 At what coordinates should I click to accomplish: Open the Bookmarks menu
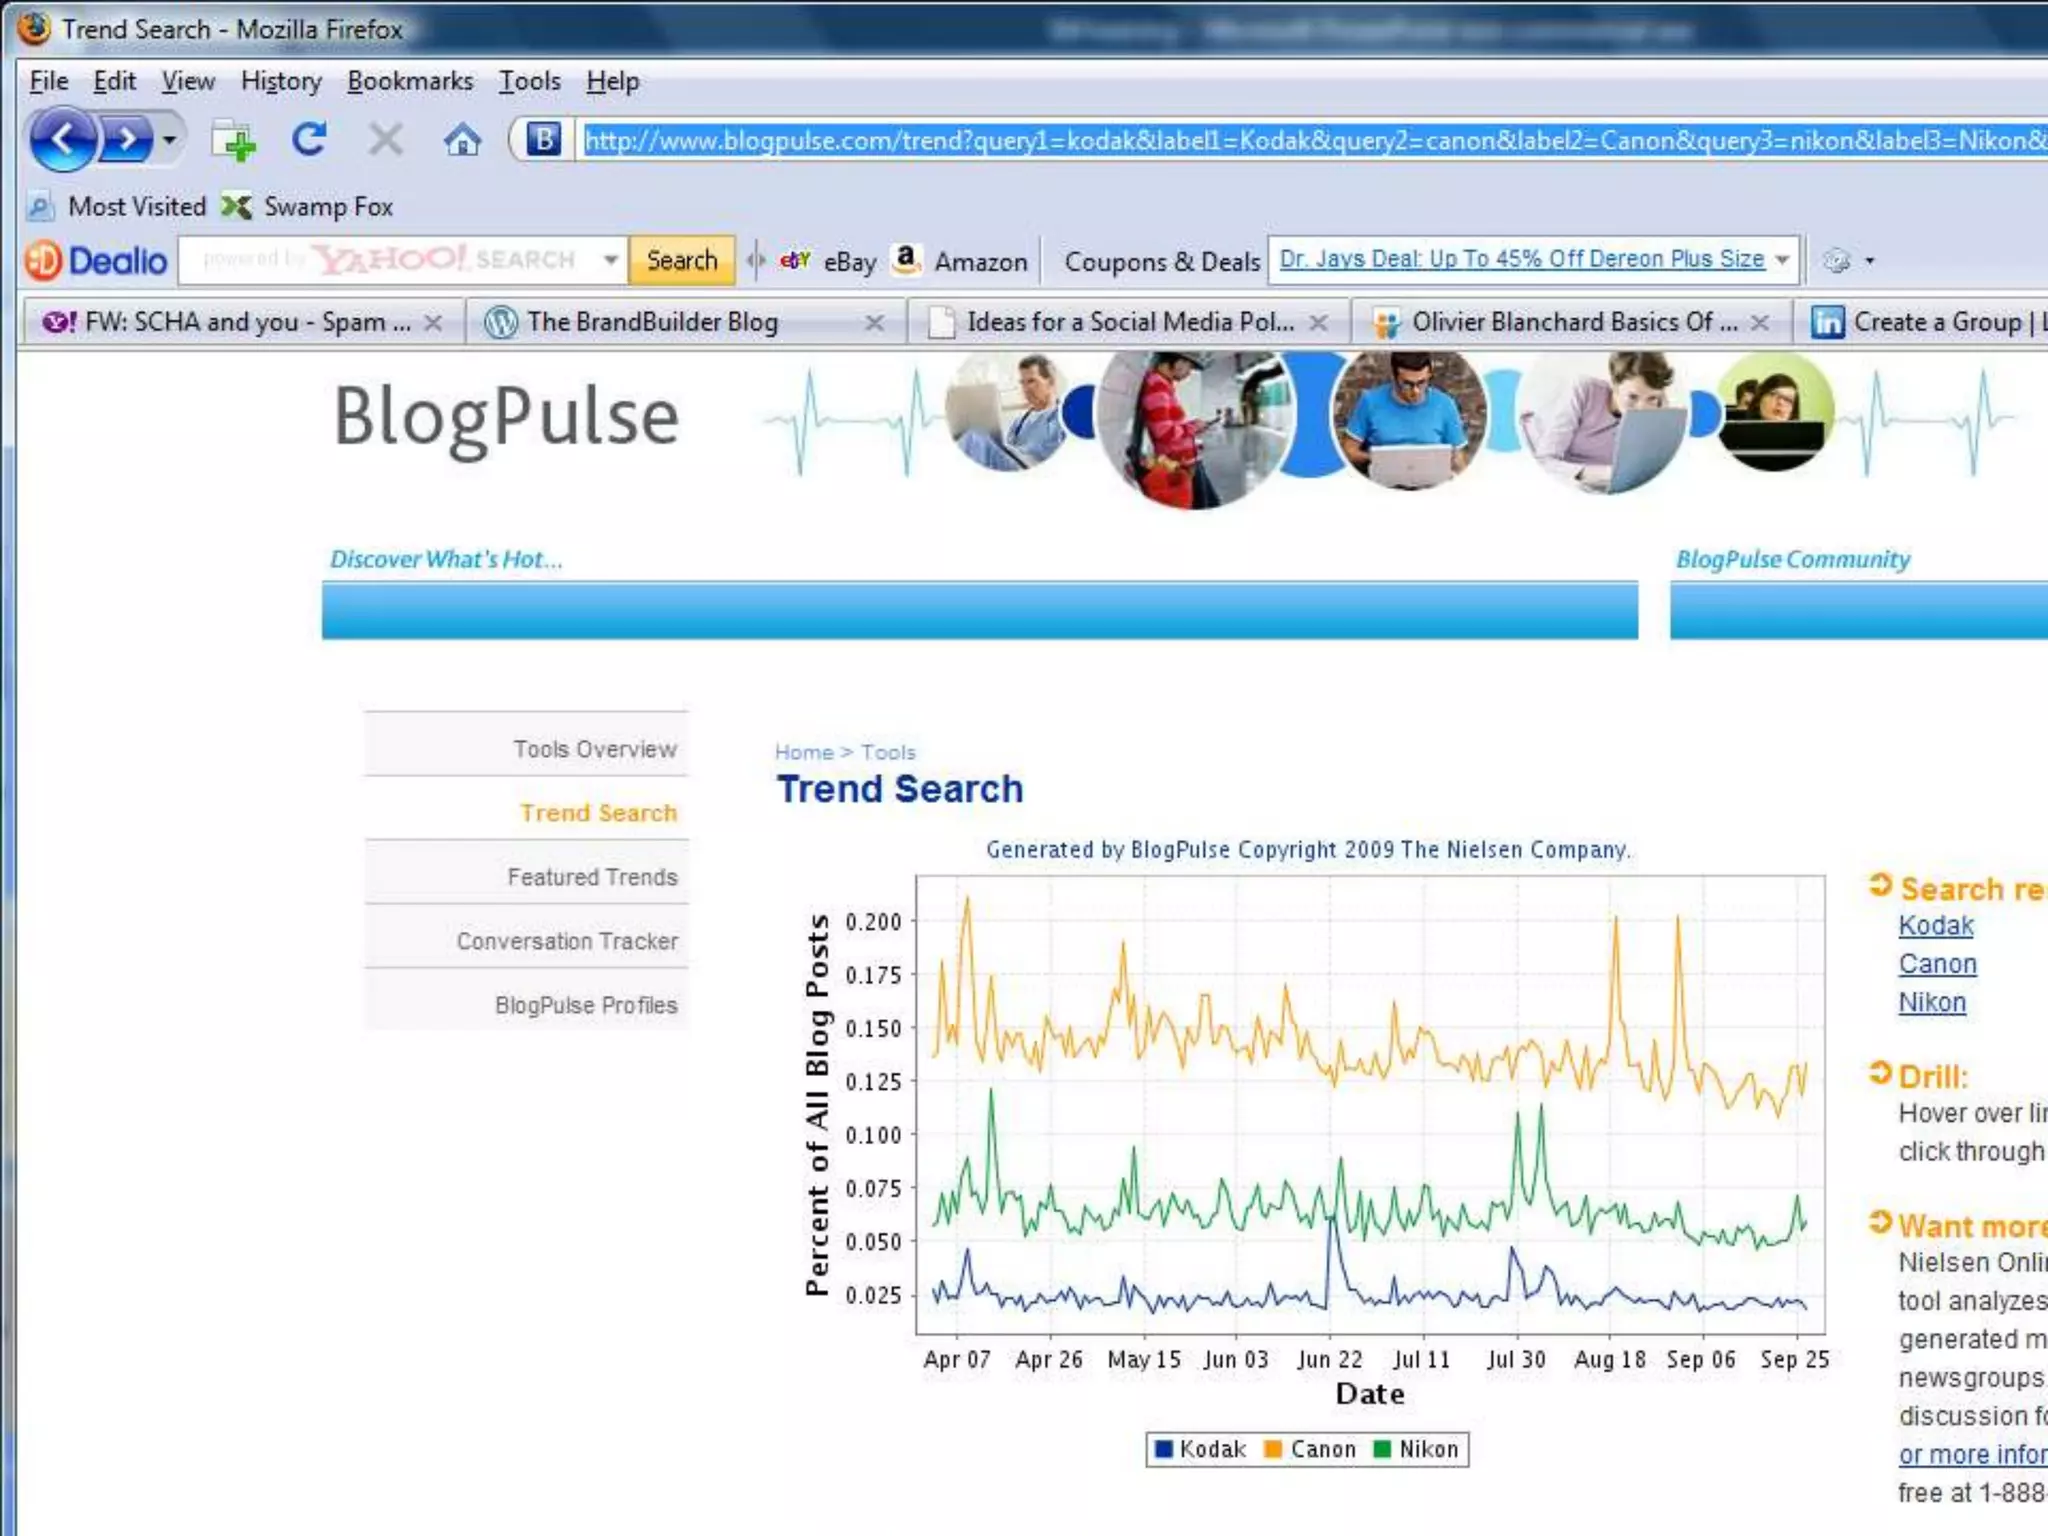pyautogui.click(x=410, y=81)
